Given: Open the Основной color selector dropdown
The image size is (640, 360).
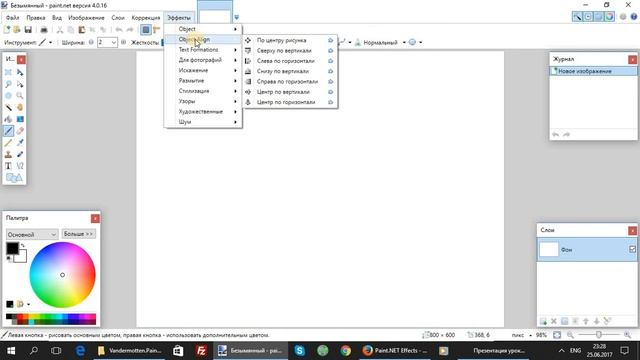Looking at the screenshot, I should (x=31, y=234).
